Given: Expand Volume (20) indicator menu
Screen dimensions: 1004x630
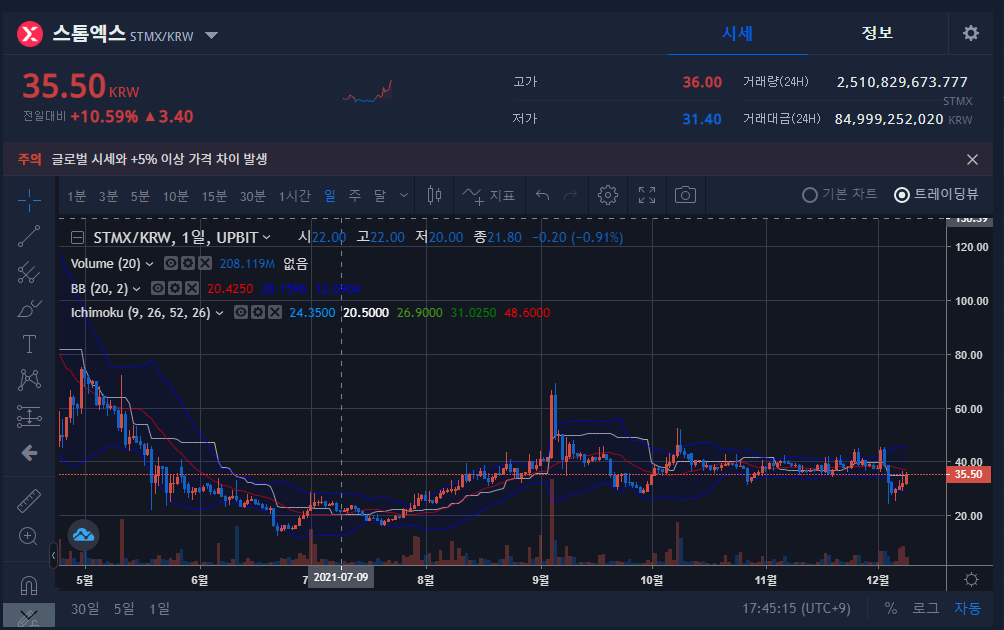Looking at the screenshot, I should coord(149,264).
